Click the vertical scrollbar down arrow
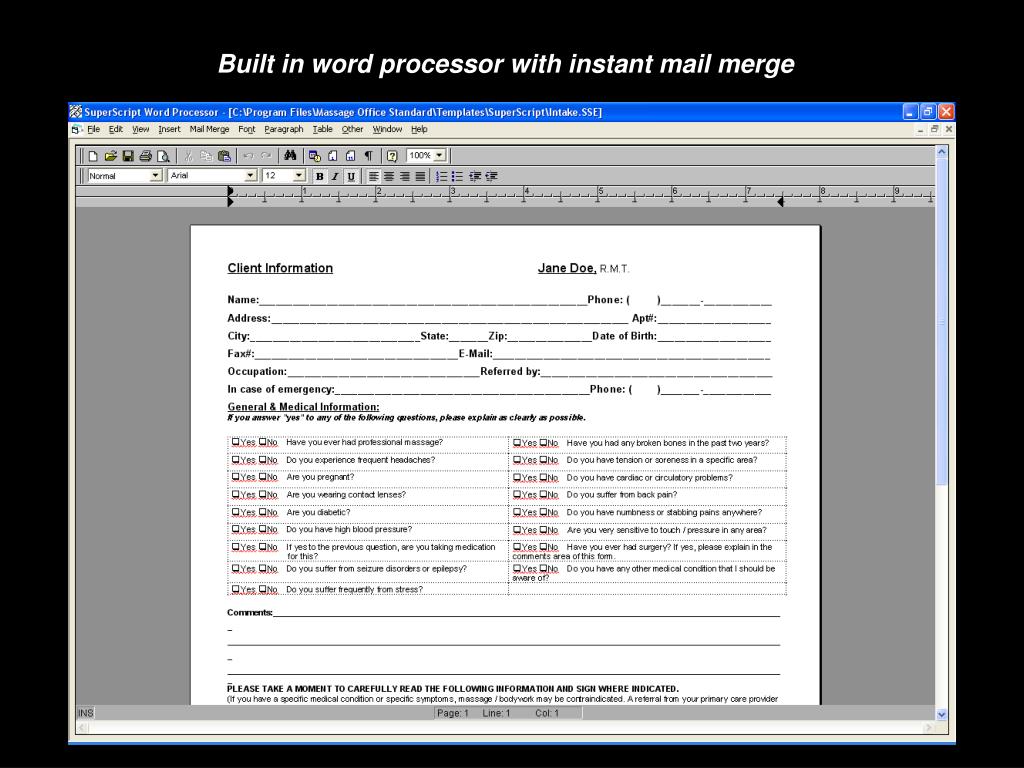This screenshot has height=768, width=1024. [942, 714]
